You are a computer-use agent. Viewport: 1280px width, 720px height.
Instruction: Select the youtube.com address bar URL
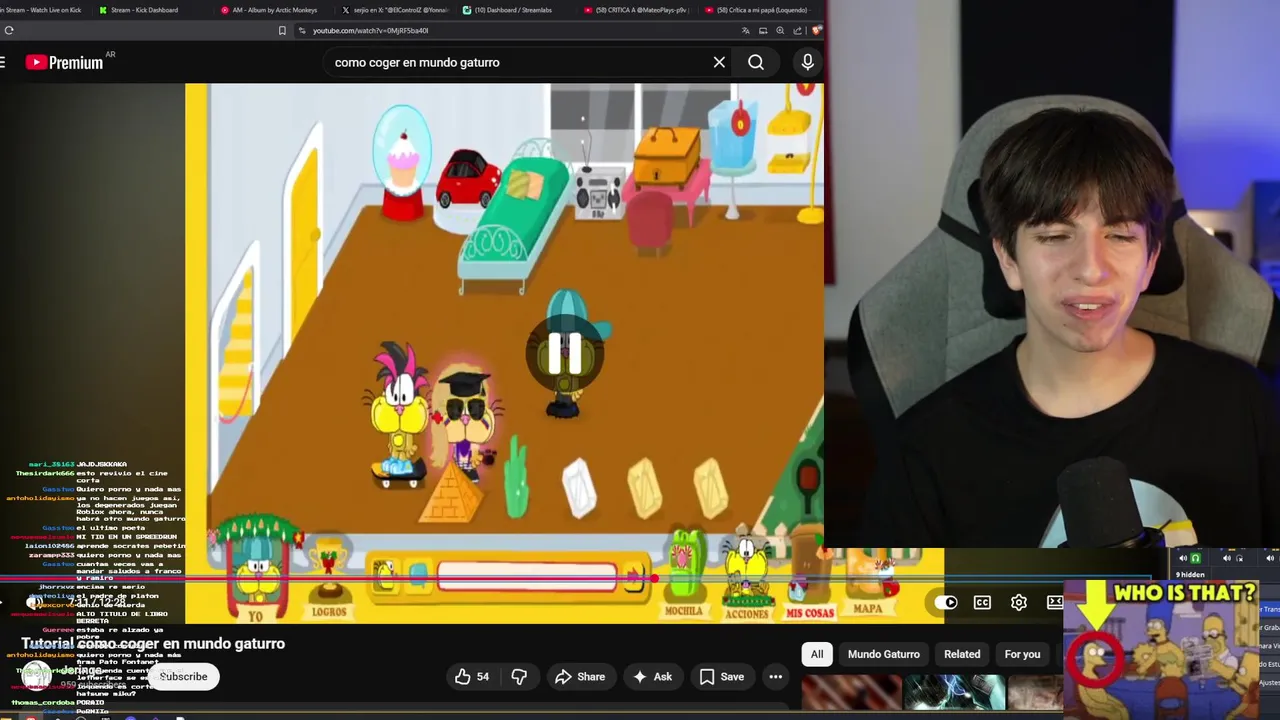click(x=370, y=30)
